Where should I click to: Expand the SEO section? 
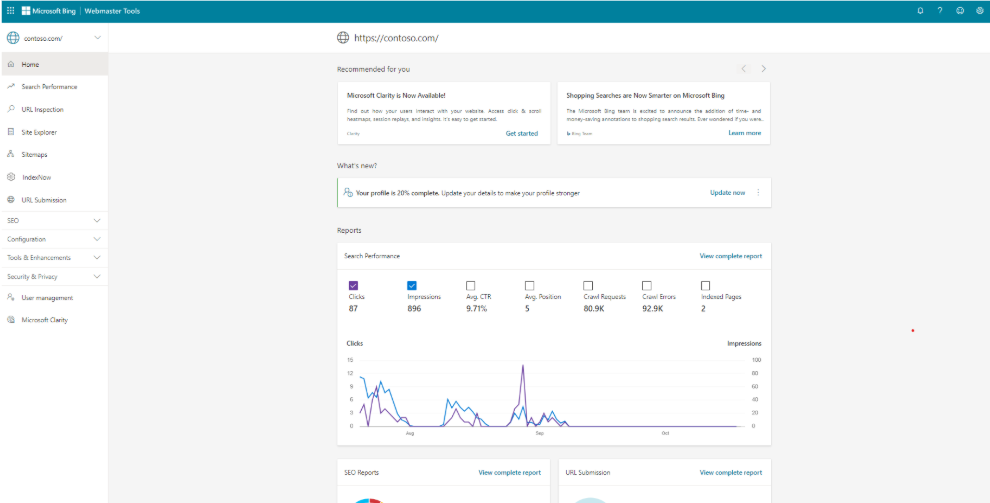click(54, 220)
